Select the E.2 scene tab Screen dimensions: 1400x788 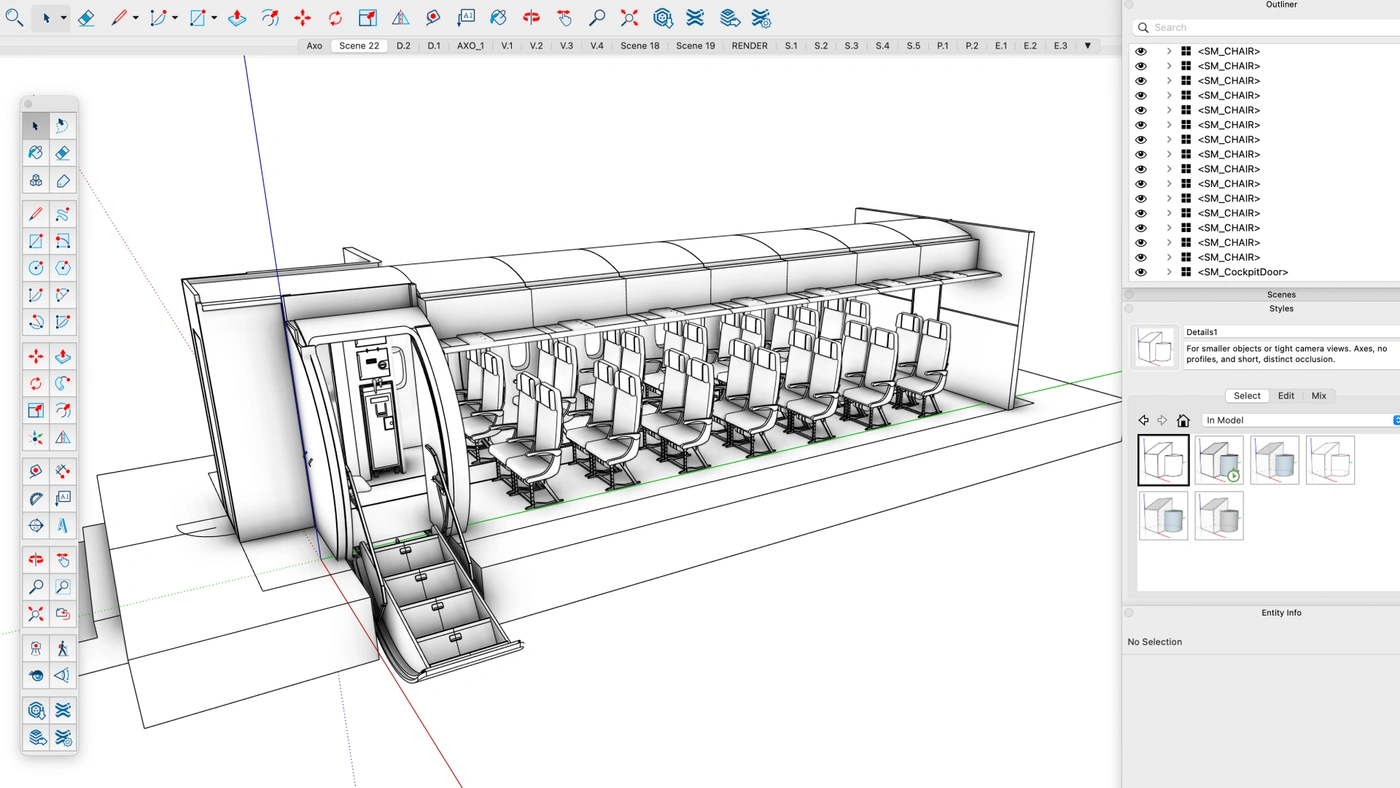coord(1030,46)
